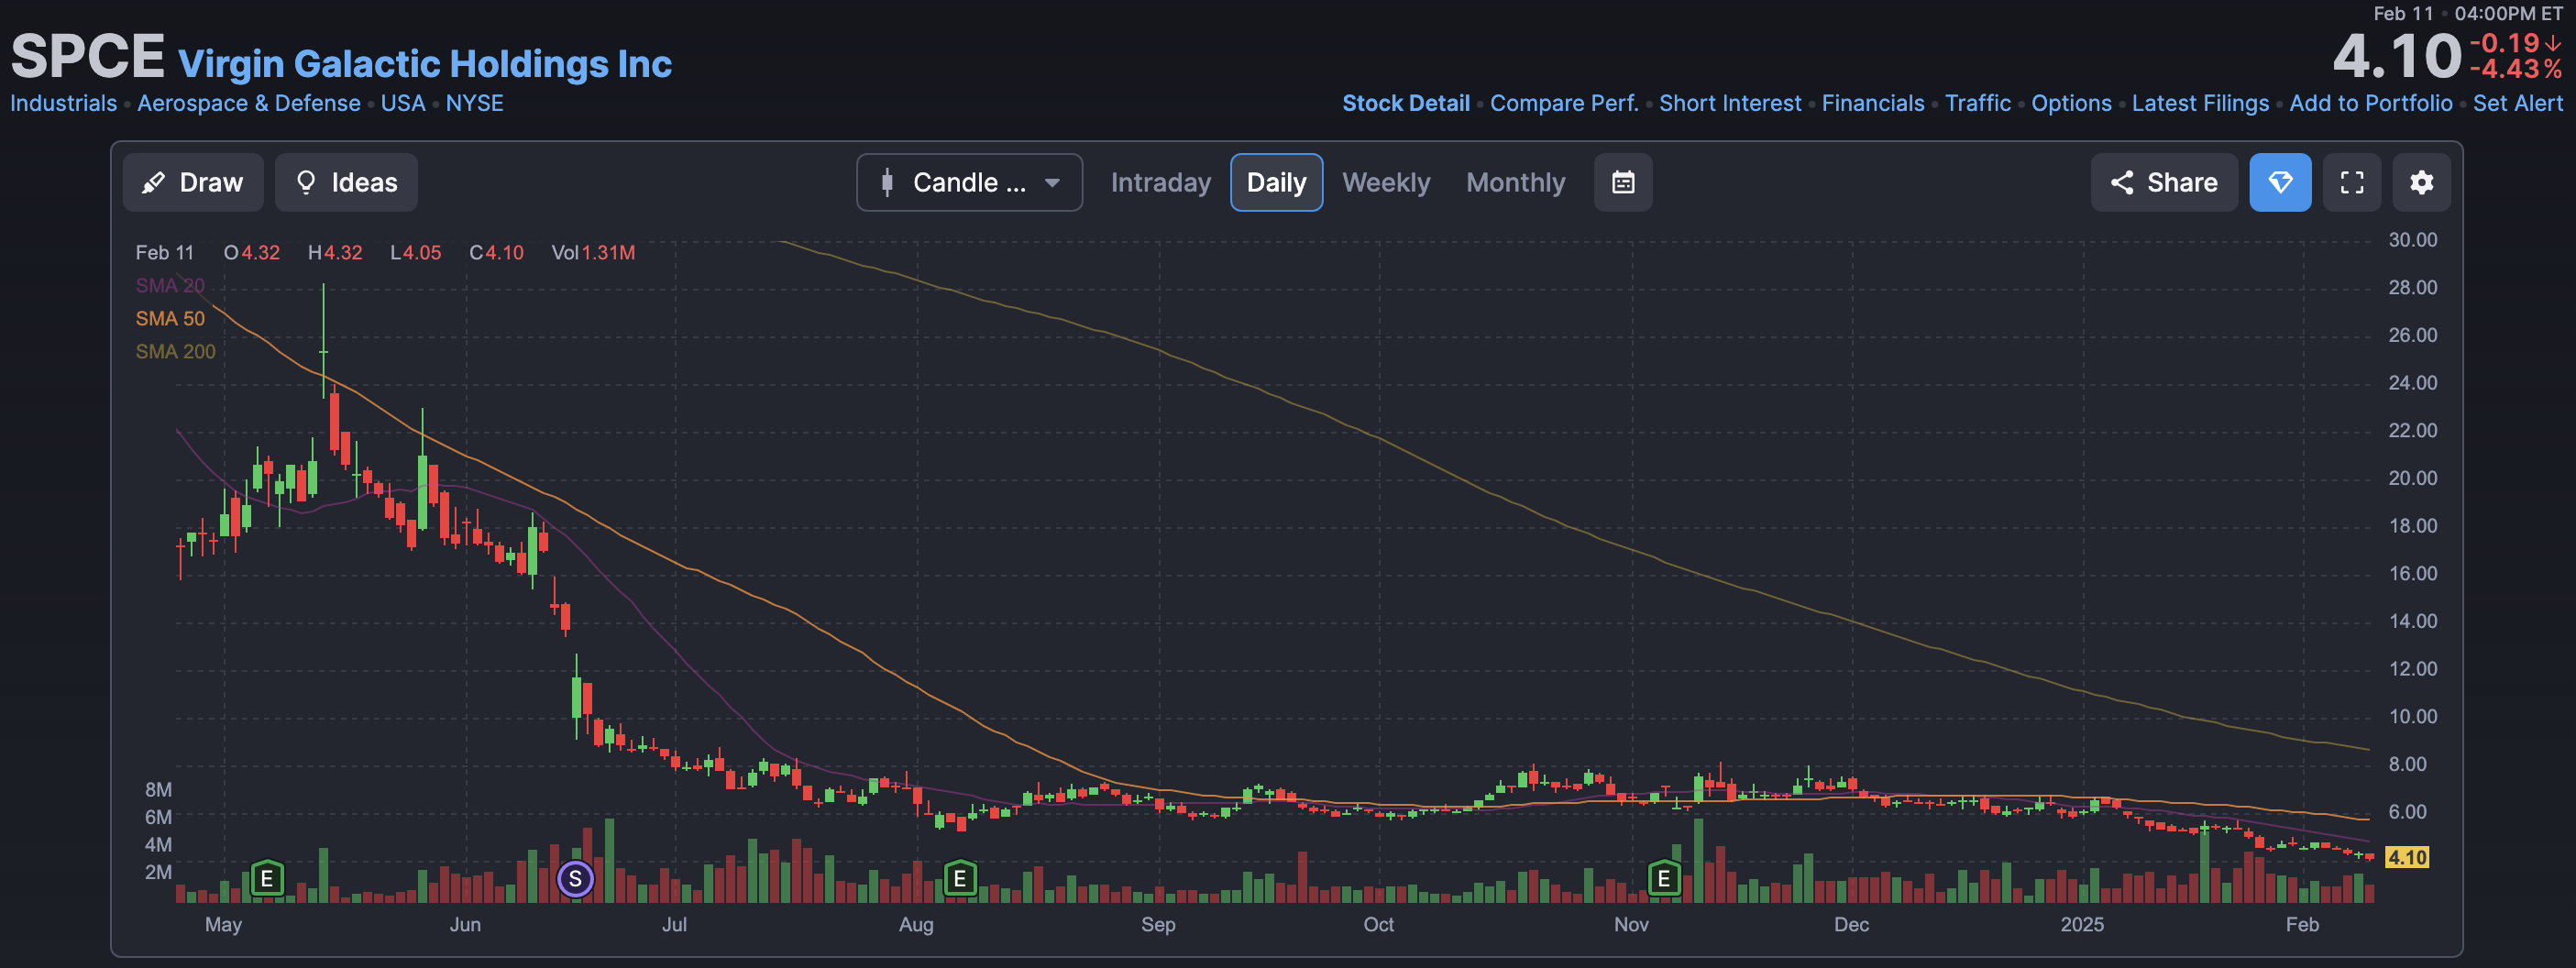This screenshot has width=2576, height=968.
Task: Click the Share chart button
Action: [2164, 182]
